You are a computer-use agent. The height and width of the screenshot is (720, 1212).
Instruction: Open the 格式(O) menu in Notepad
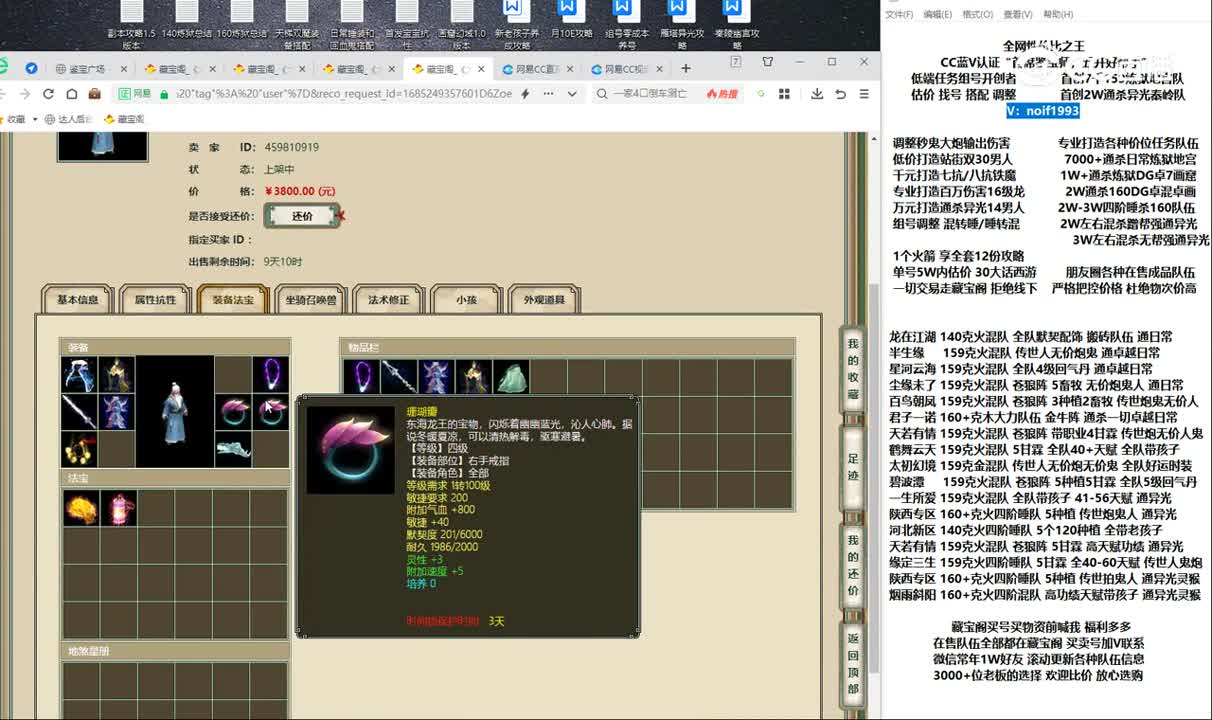click(977, 15)
